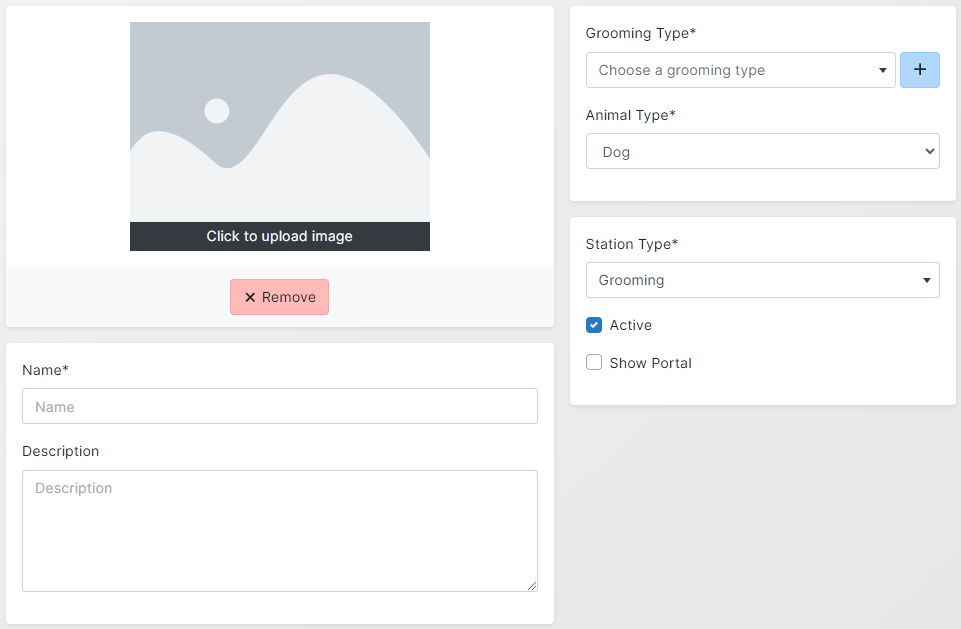
Task: Enable the Show Portal checkbox
Action: pos(594,363)
